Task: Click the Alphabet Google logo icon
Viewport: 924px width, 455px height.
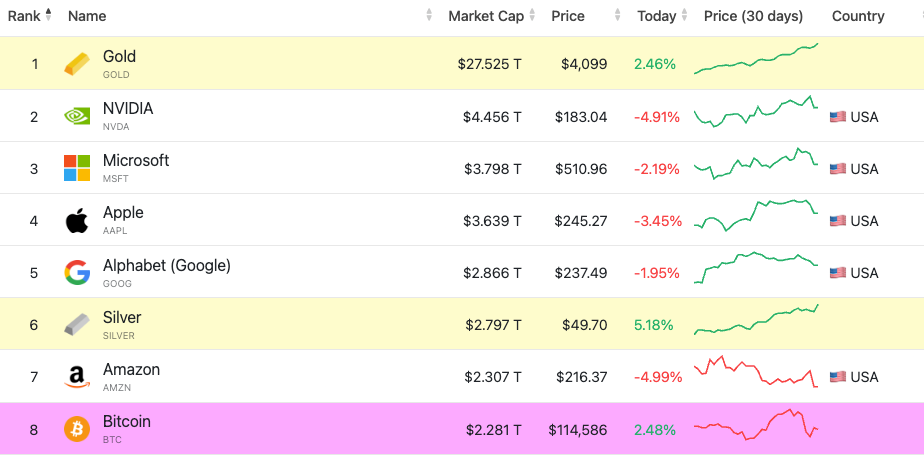Action: pyautogui.click(x=77, y=273)
